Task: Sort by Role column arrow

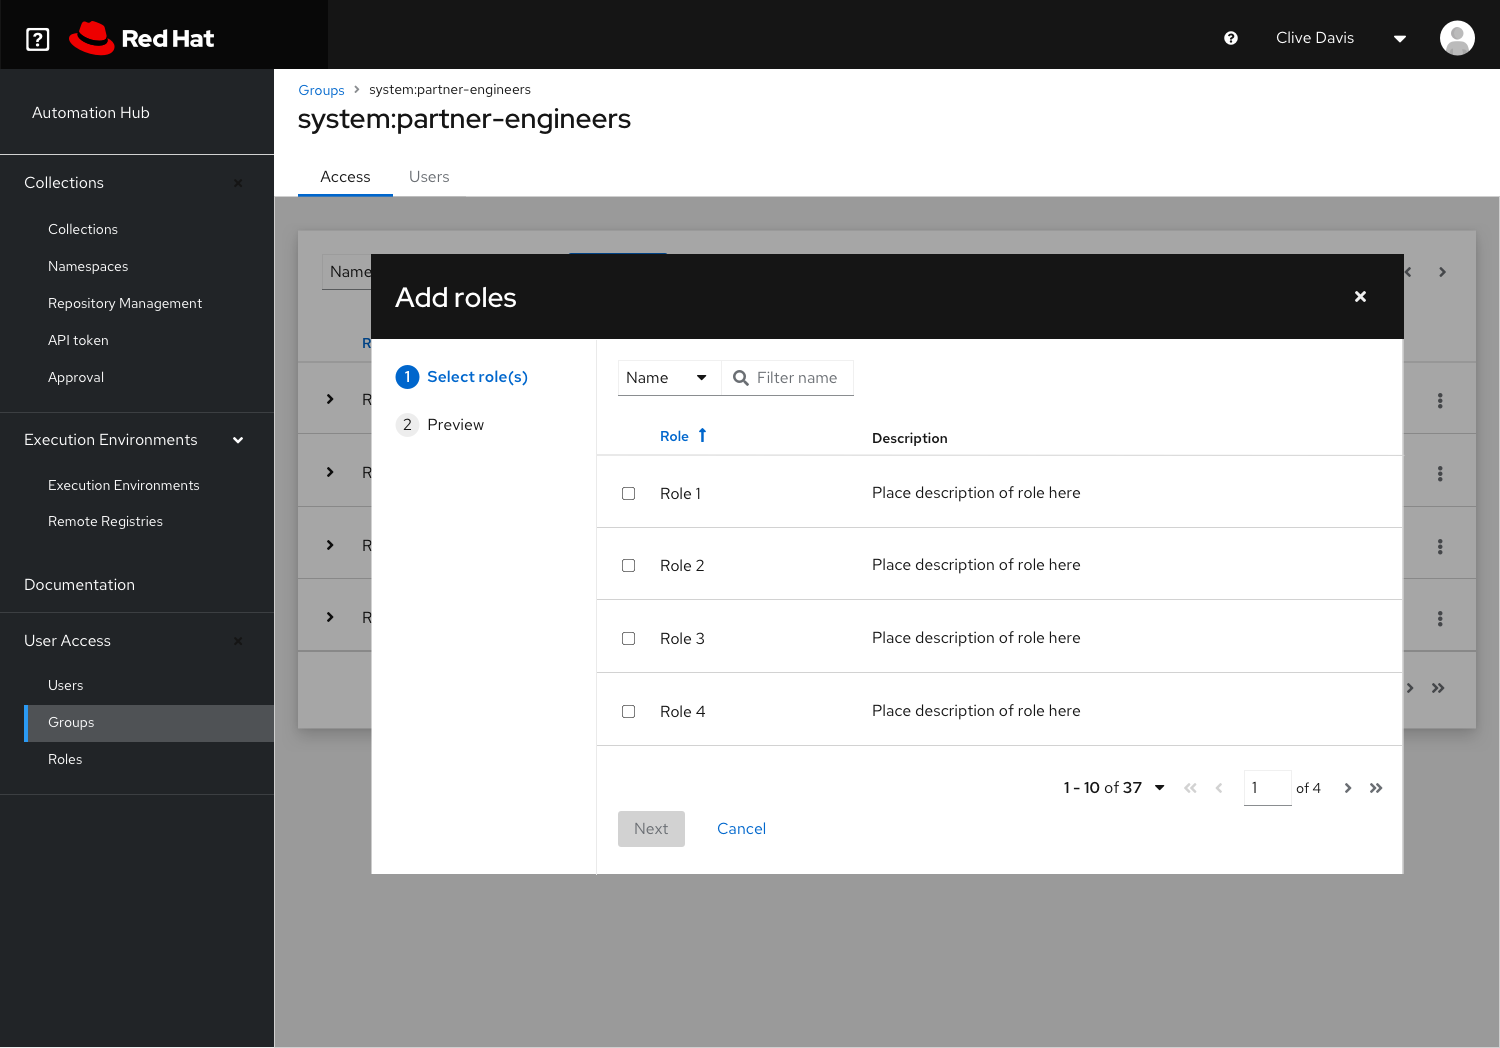Action: click(702, 435)
